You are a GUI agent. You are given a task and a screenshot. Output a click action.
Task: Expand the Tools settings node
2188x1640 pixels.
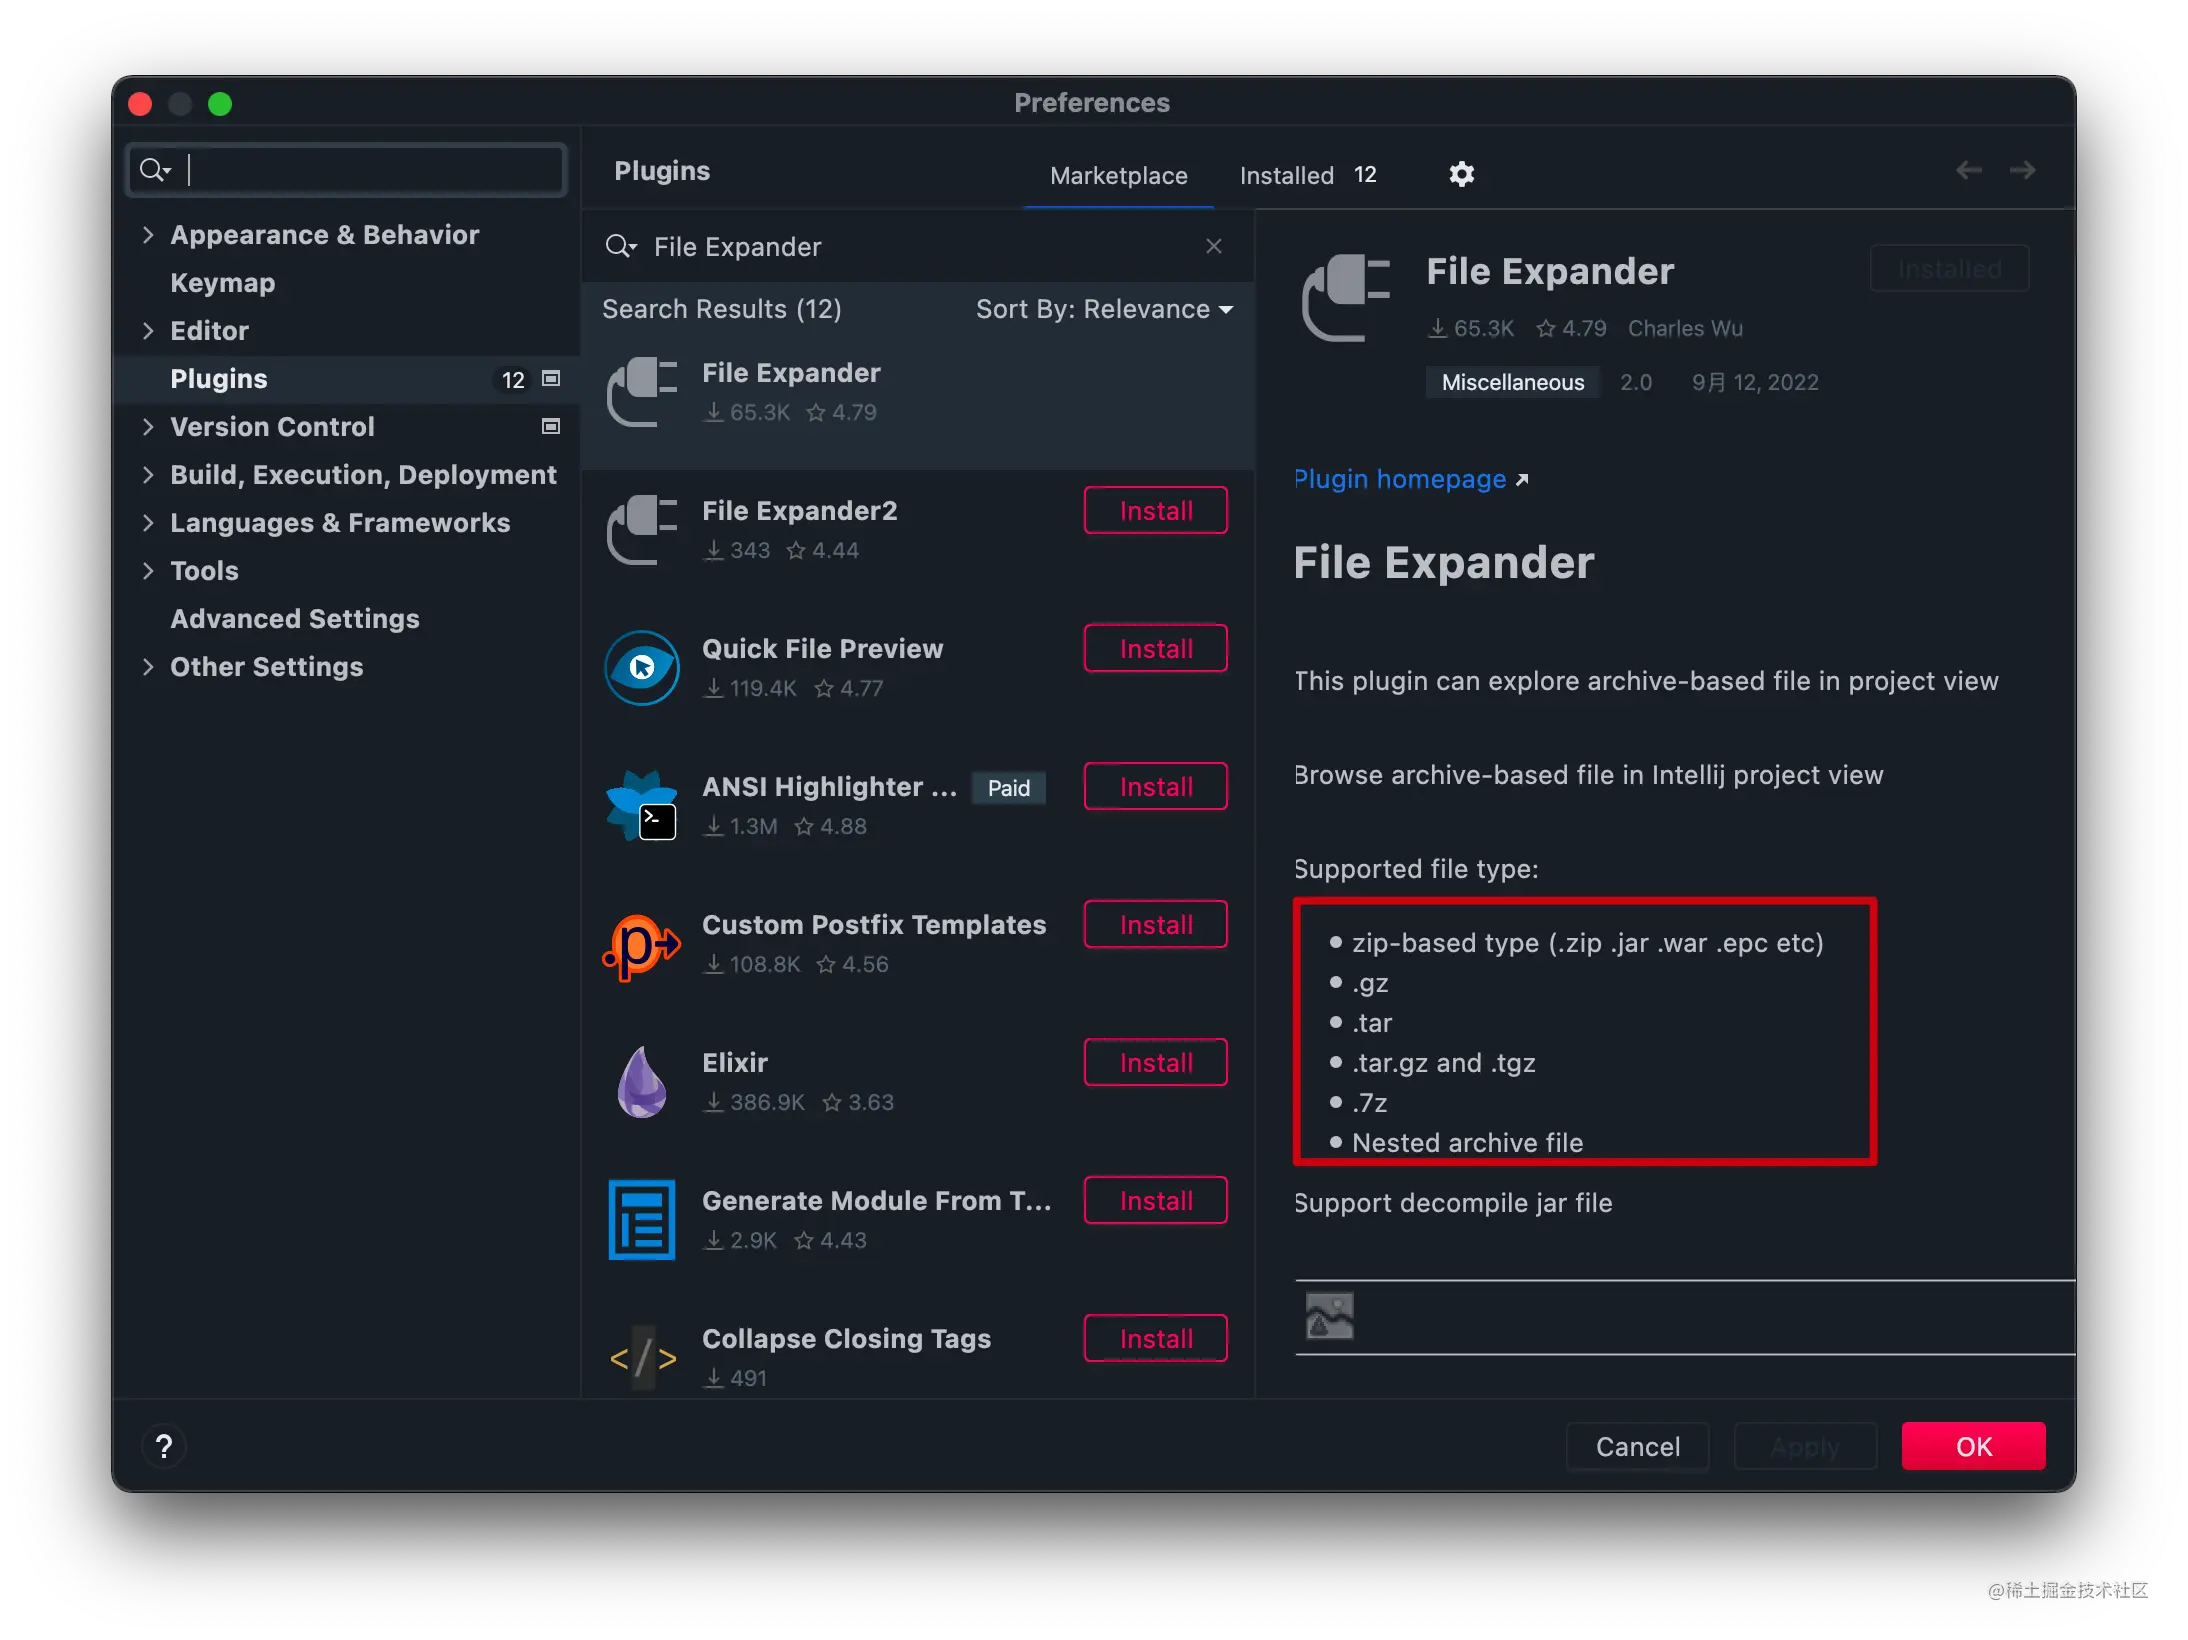click(148, 571)
